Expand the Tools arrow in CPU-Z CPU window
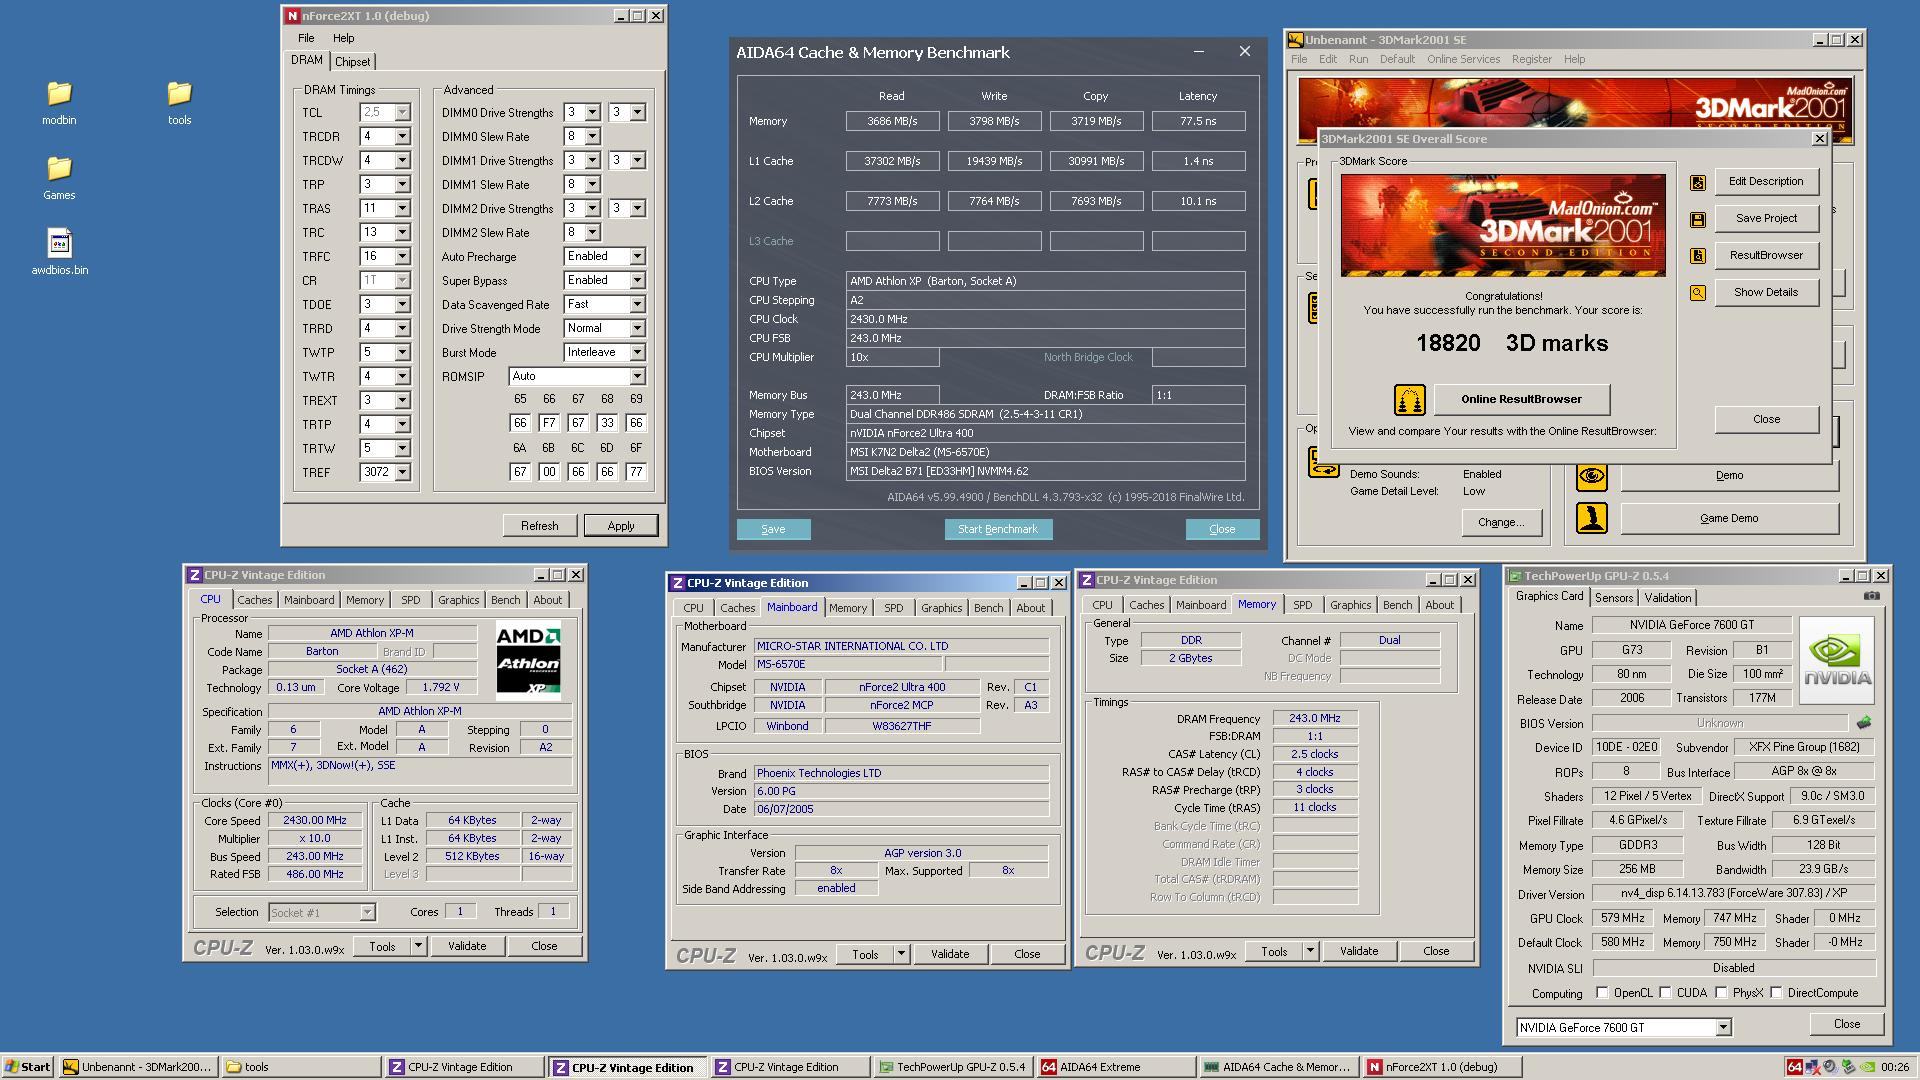 pyautogui.click(x=418, y=946)
